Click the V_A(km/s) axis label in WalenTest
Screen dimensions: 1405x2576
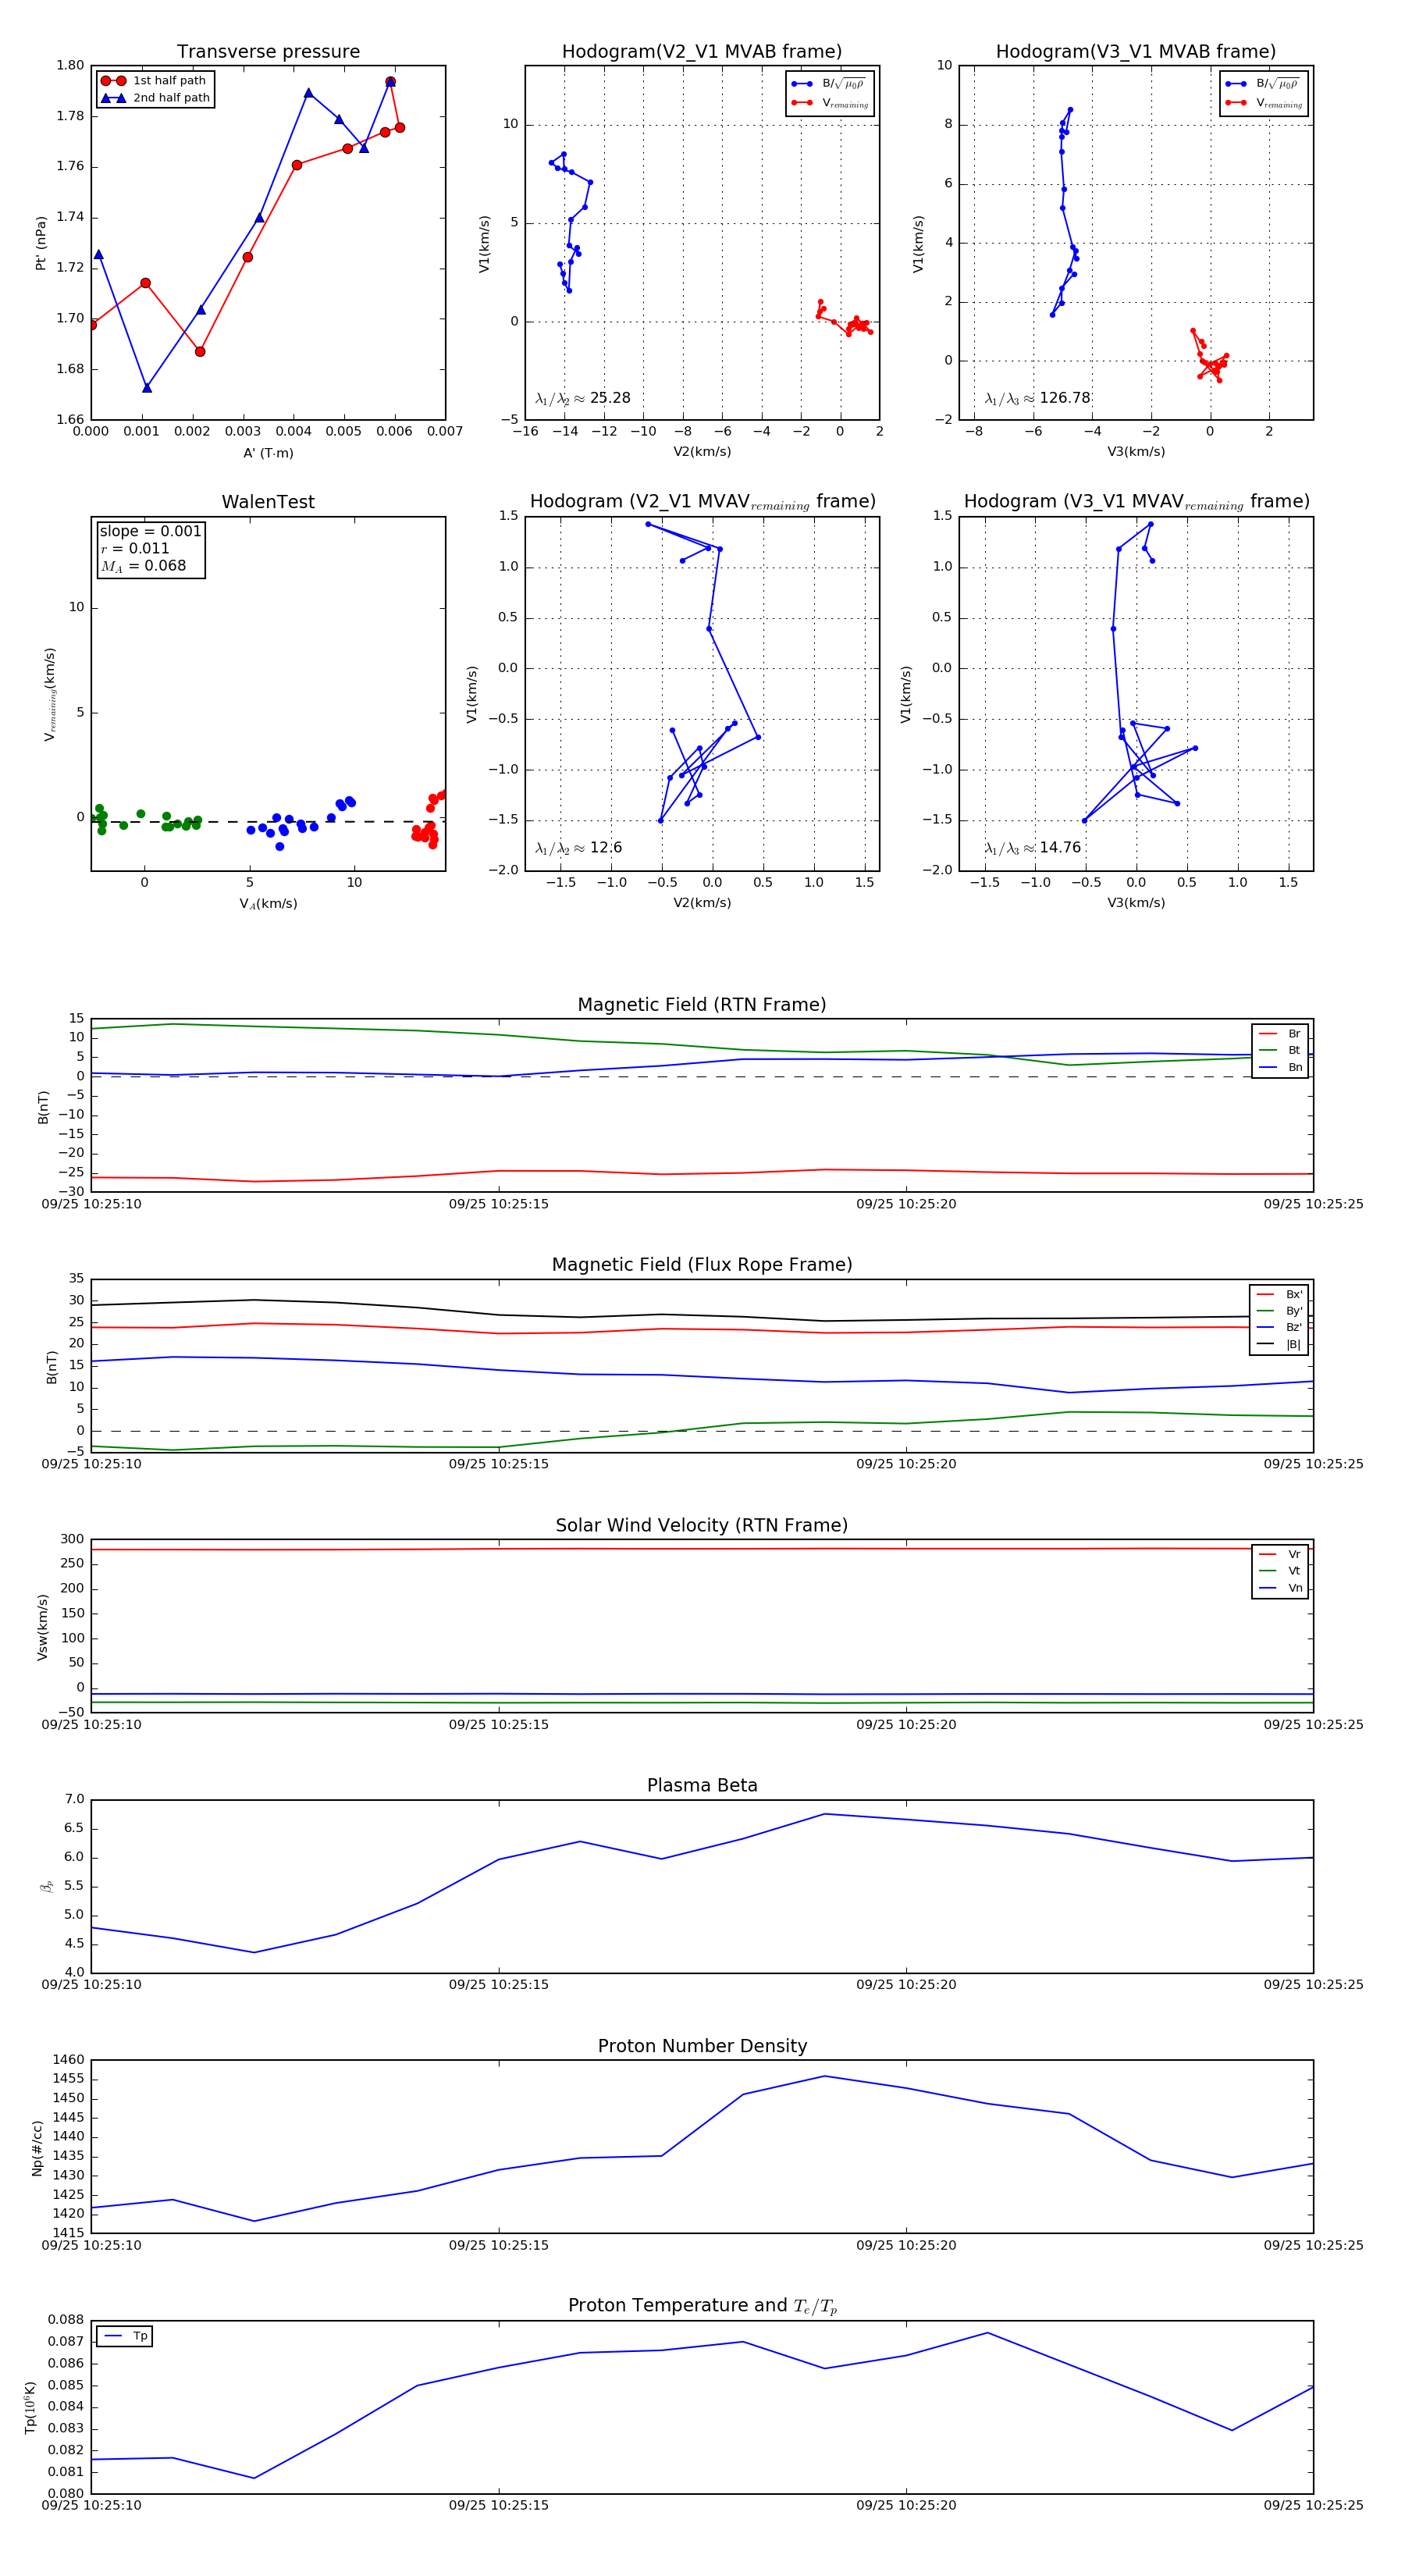[x=268, y=904]
